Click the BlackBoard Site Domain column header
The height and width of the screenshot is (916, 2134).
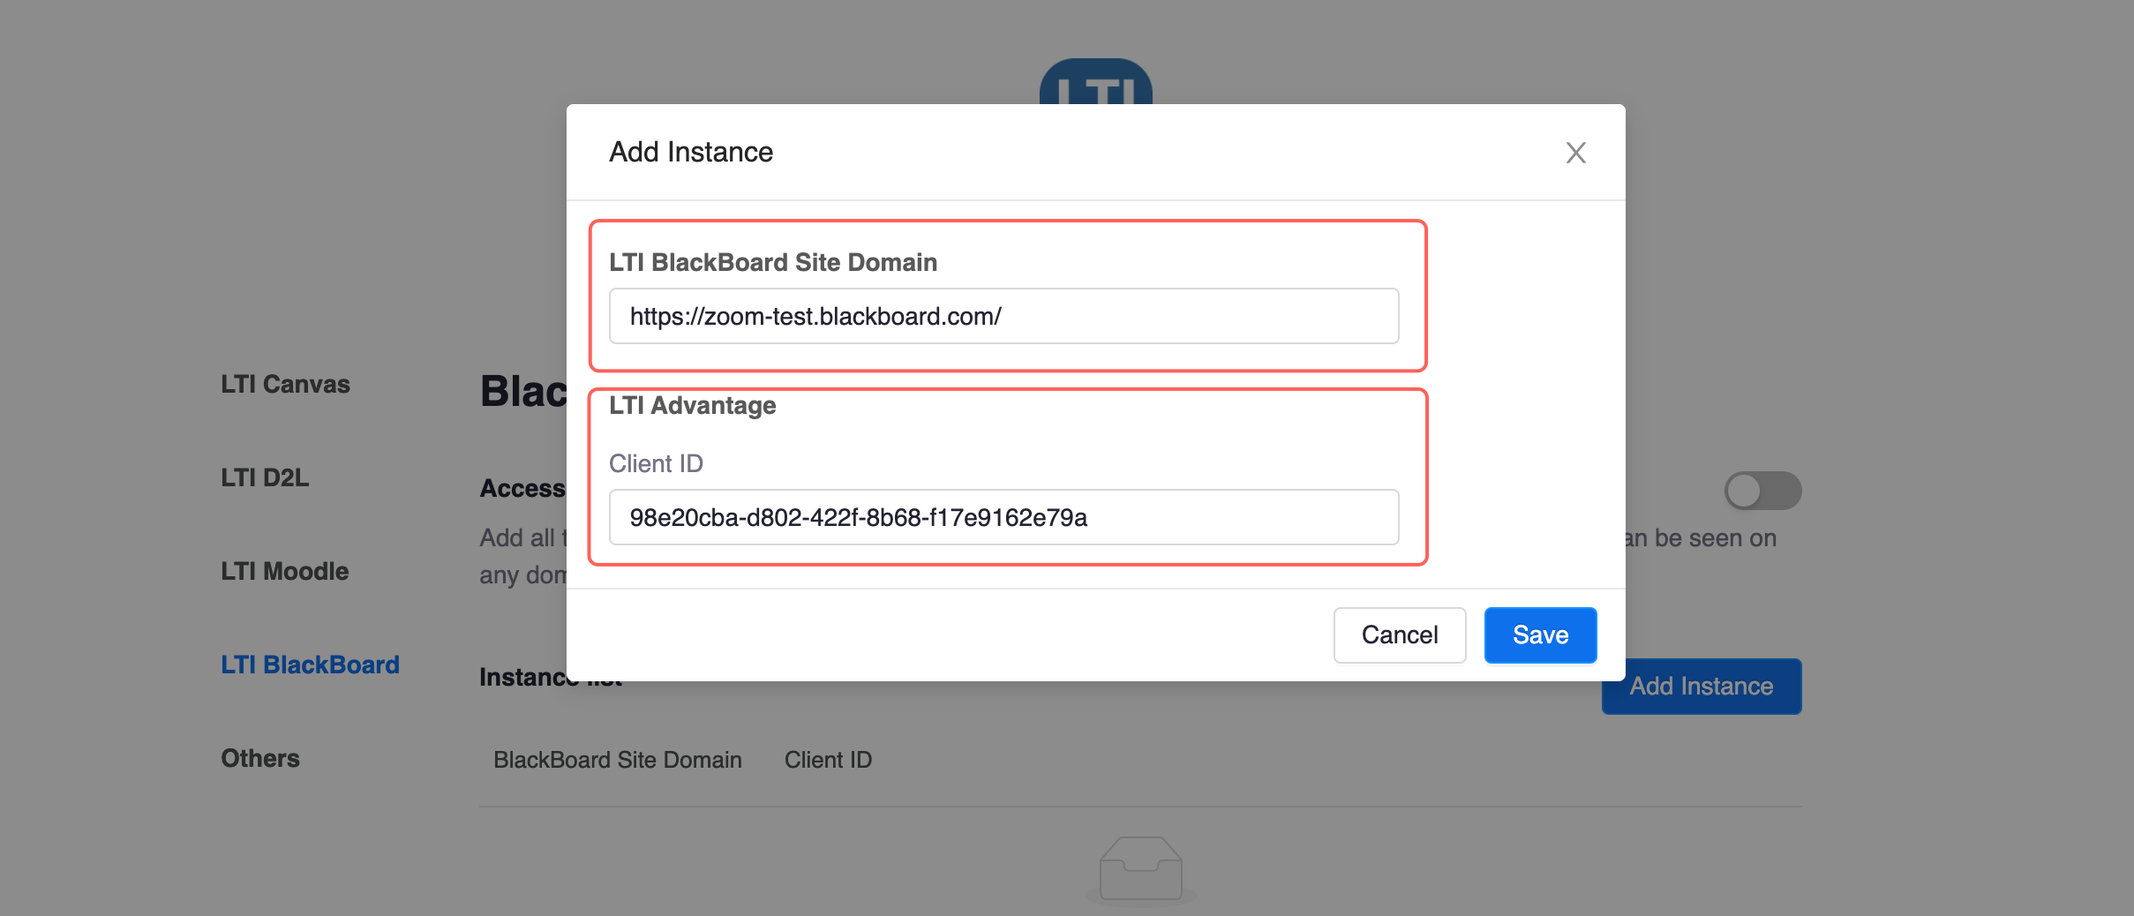point(617,760)
